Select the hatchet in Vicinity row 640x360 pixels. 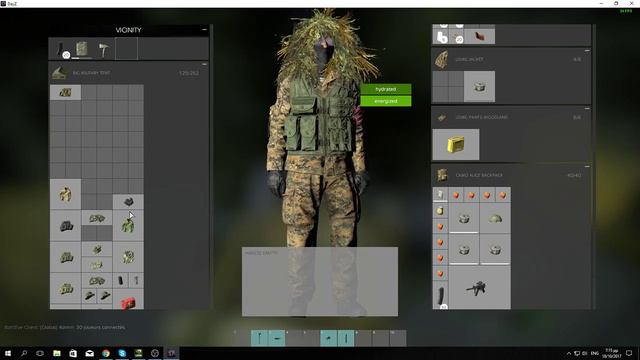click(103, 49)
